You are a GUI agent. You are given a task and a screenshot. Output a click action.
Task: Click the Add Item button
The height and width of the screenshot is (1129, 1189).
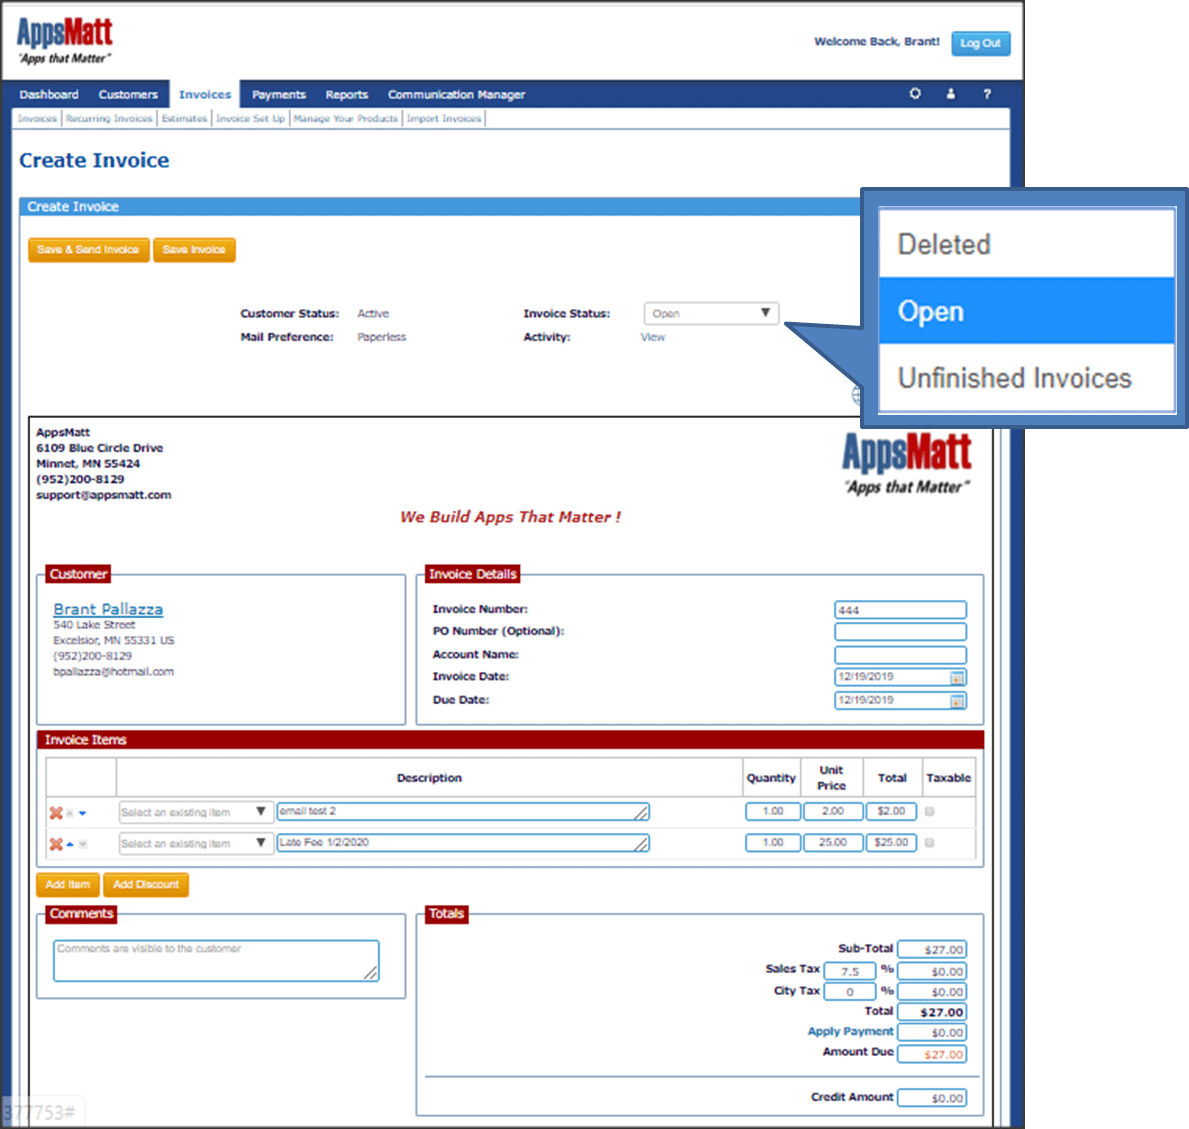click(x=67, y=884)
